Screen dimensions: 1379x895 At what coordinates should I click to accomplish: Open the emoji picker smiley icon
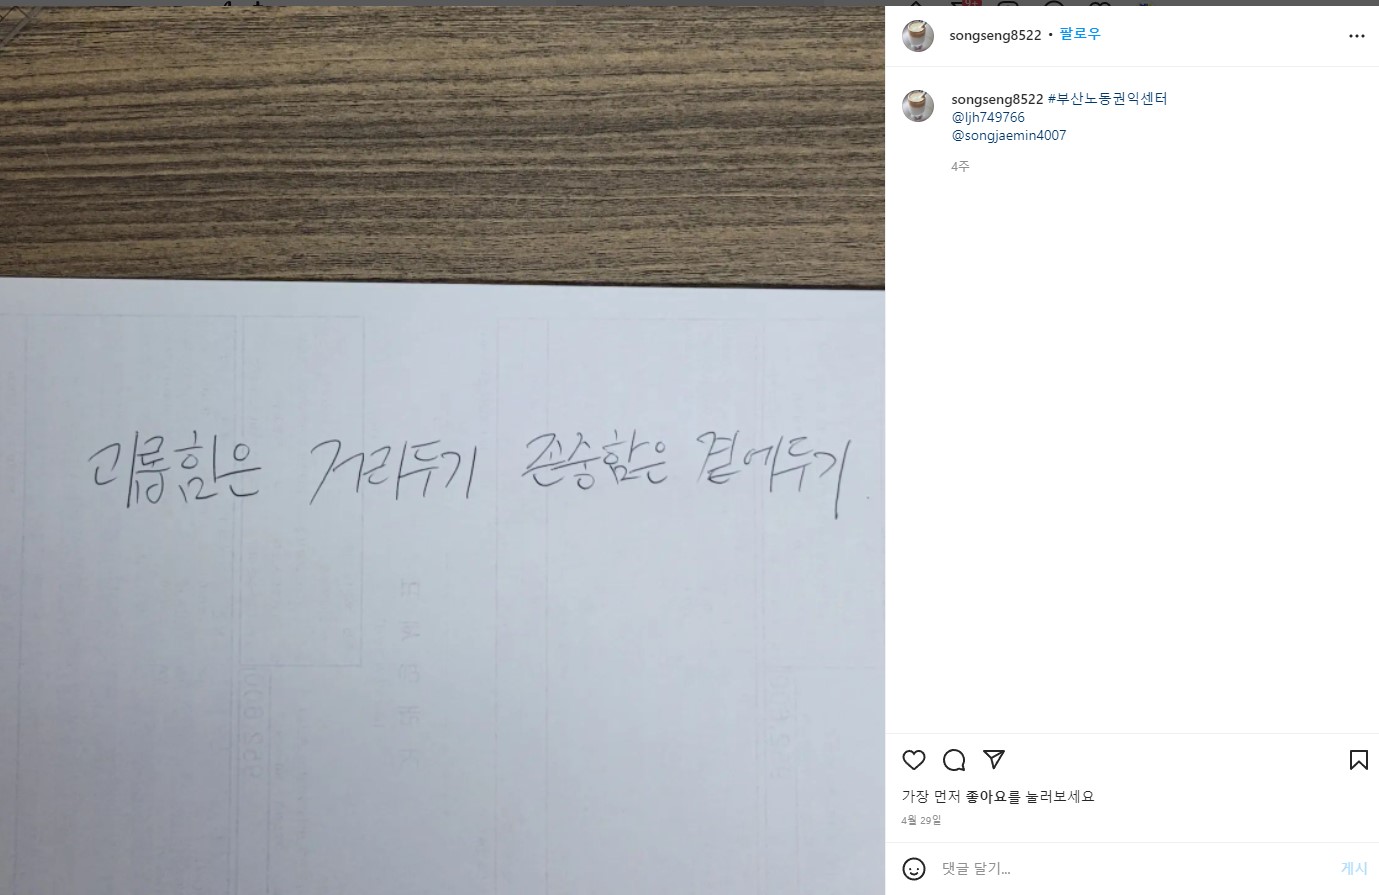(913, 868)
